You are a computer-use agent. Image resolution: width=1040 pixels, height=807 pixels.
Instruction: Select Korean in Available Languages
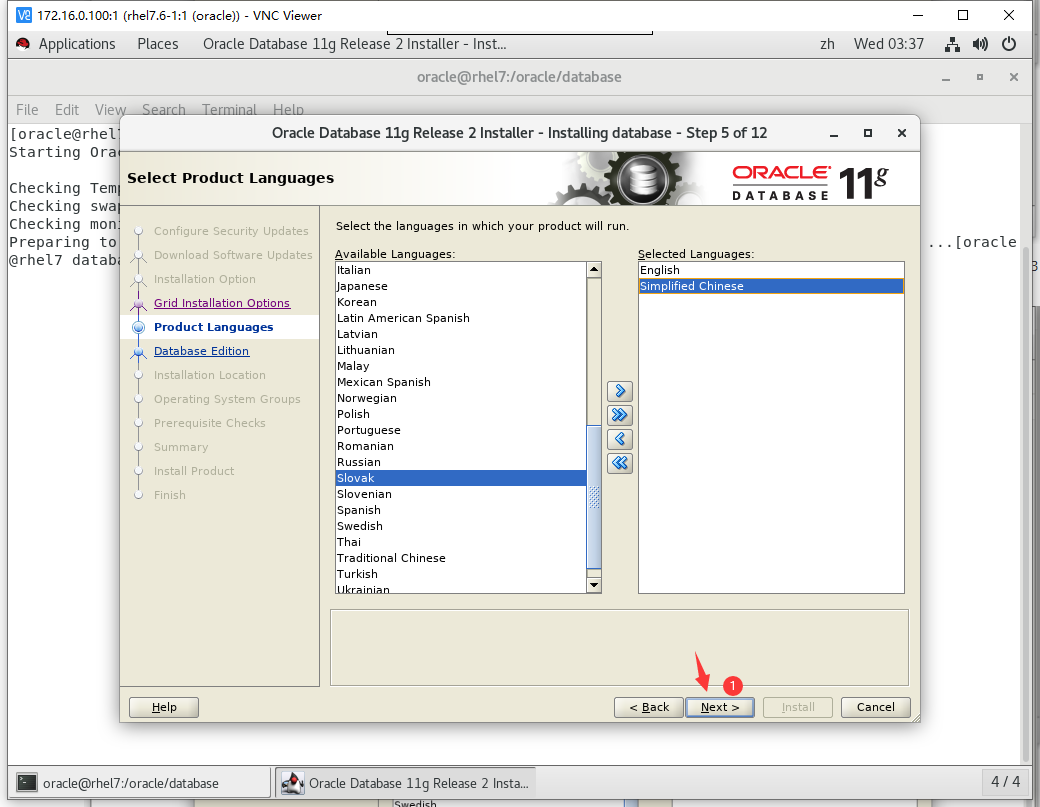(x=461, y=302)
